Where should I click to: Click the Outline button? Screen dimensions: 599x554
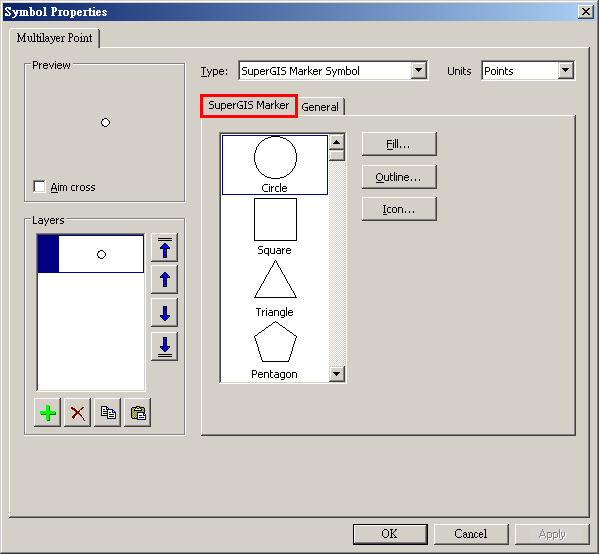tap(399, 177)
